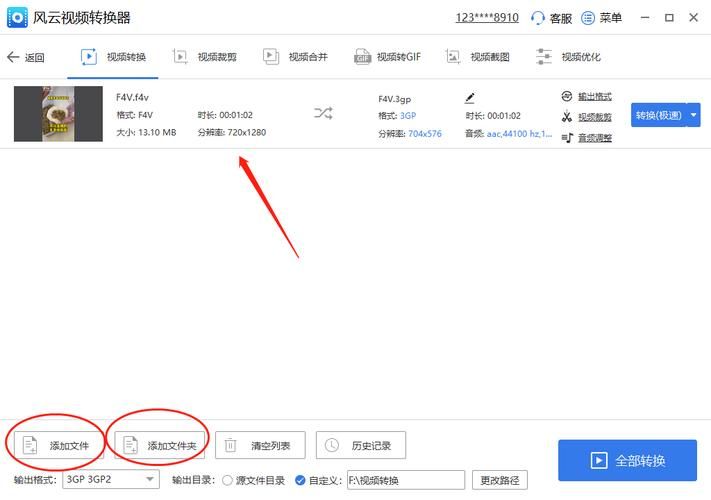Click the 输出格式 output format icon
The width and height of the screenshot is (711, 500).
click(567, 97)
